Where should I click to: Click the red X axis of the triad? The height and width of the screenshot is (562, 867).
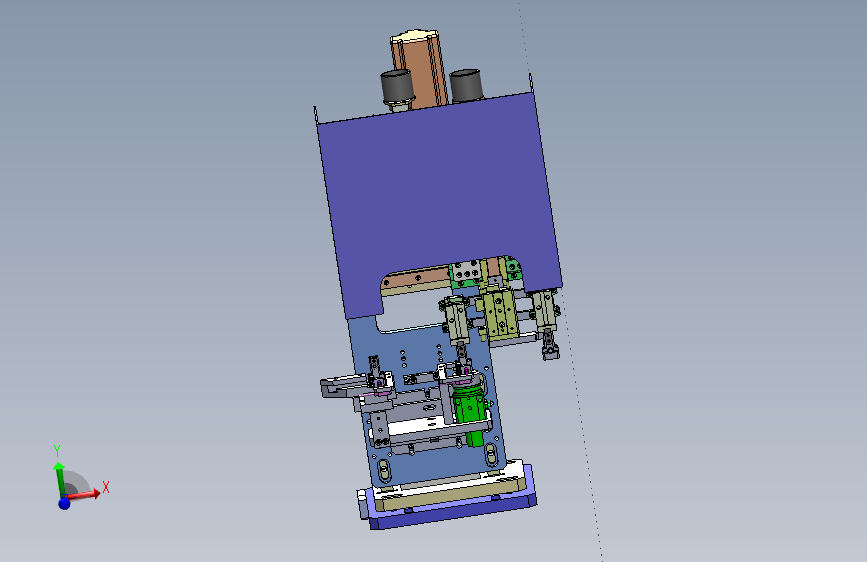click(83, 495)
